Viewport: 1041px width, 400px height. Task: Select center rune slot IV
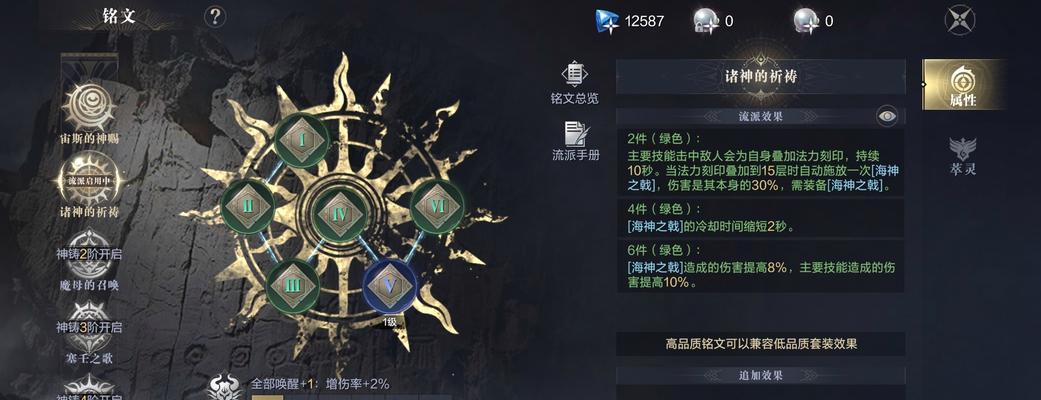pos(339,214)
